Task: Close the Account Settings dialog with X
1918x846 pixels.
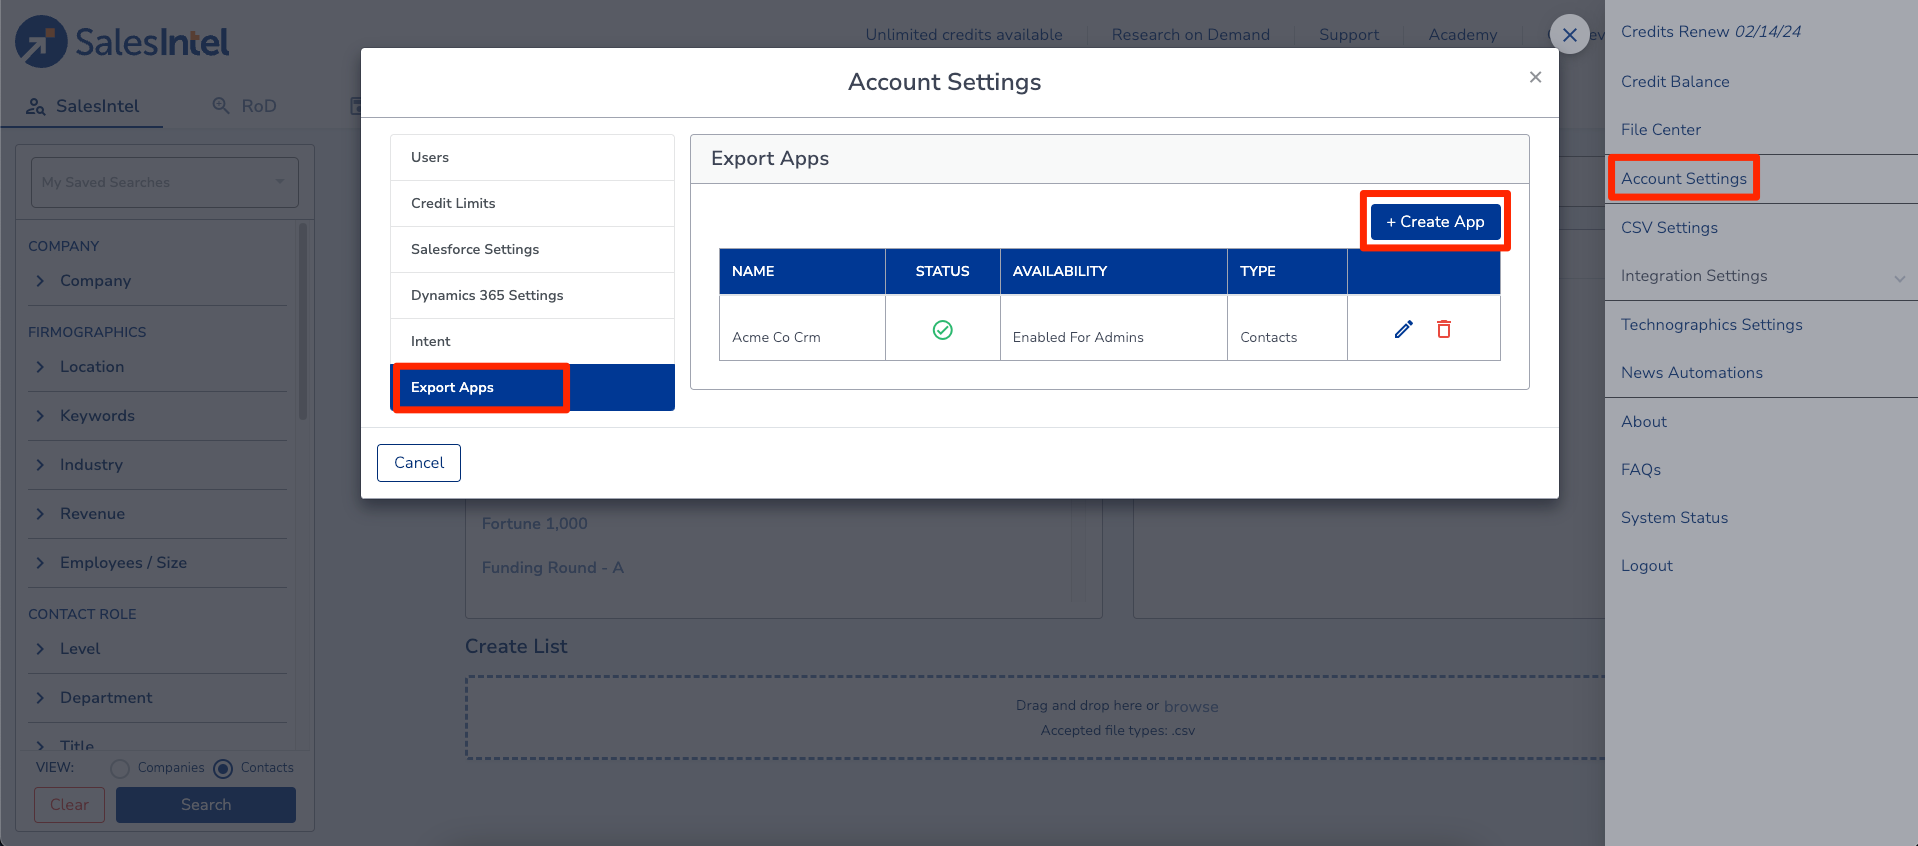Action: pos(1535,77)
